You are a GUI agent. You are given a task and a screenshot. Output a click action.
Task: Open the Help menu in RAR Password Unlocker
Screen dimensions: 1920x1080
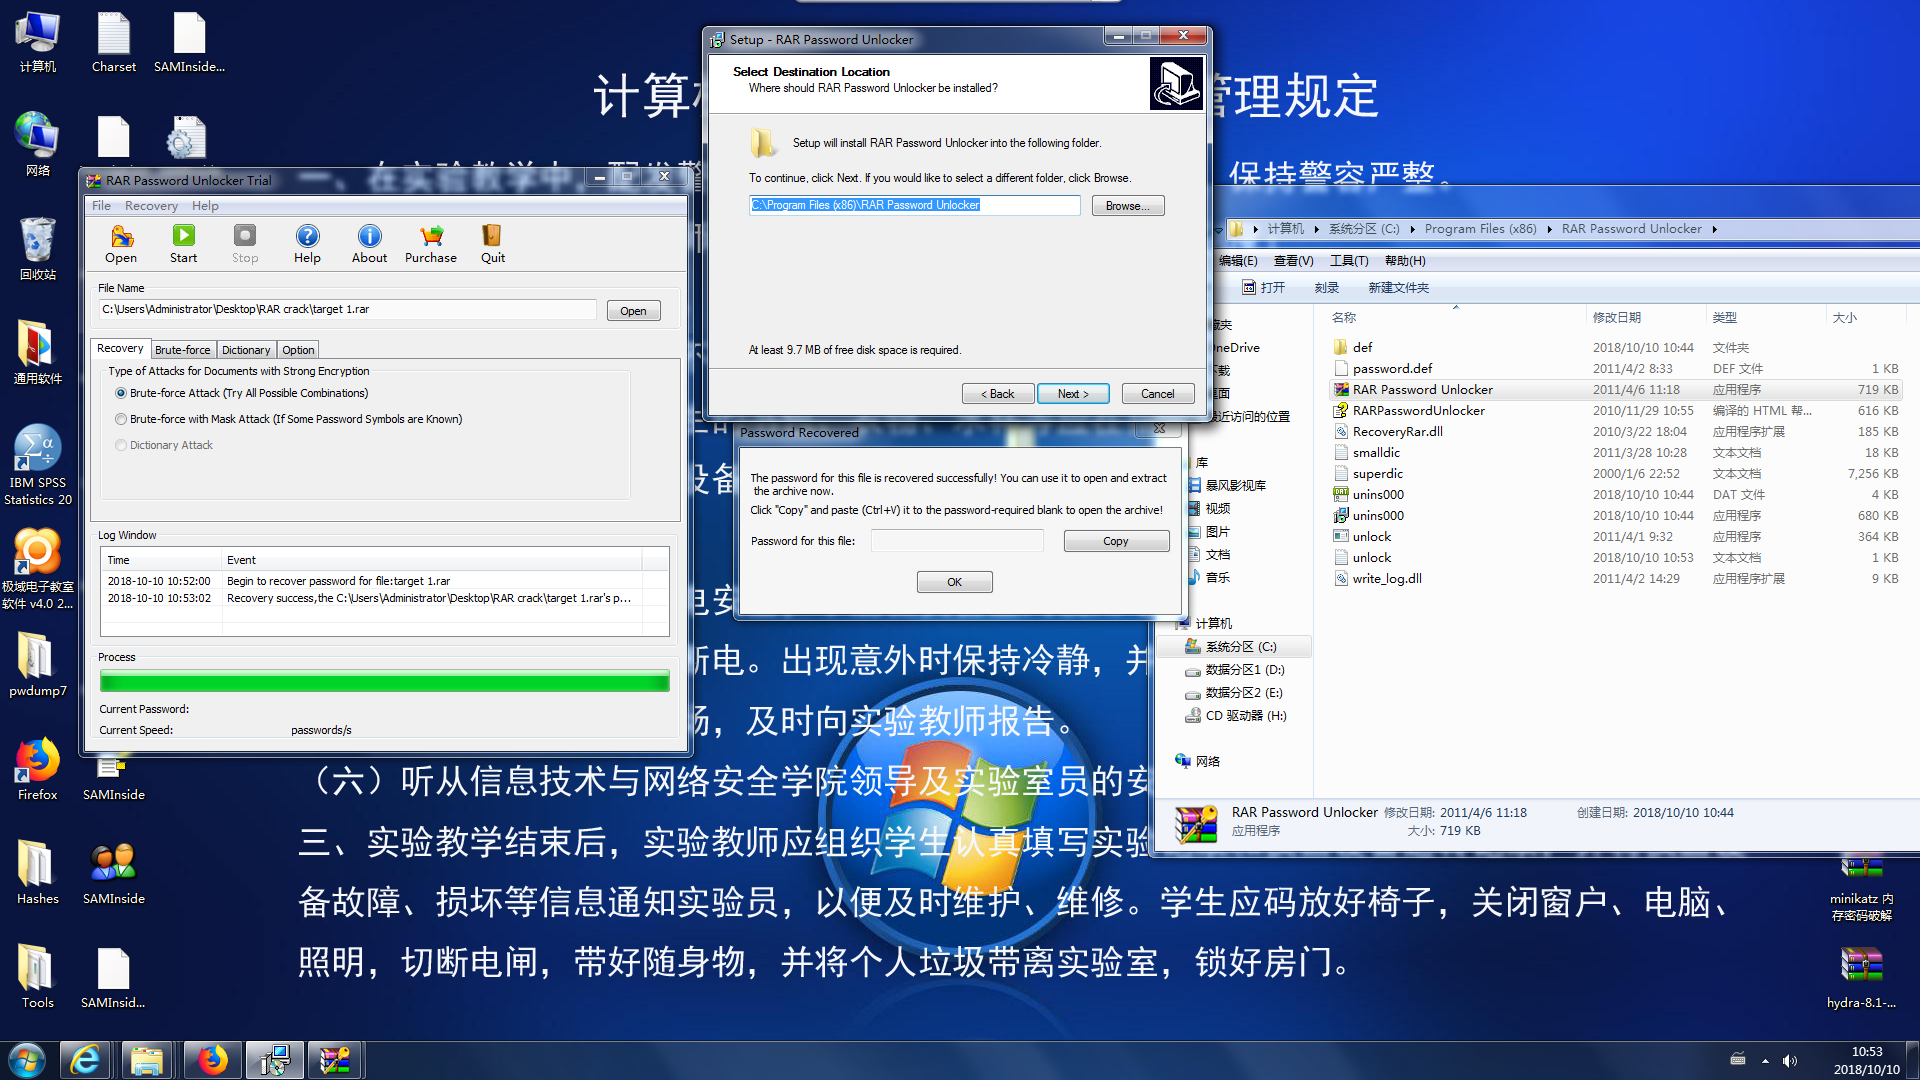point(205,206)
